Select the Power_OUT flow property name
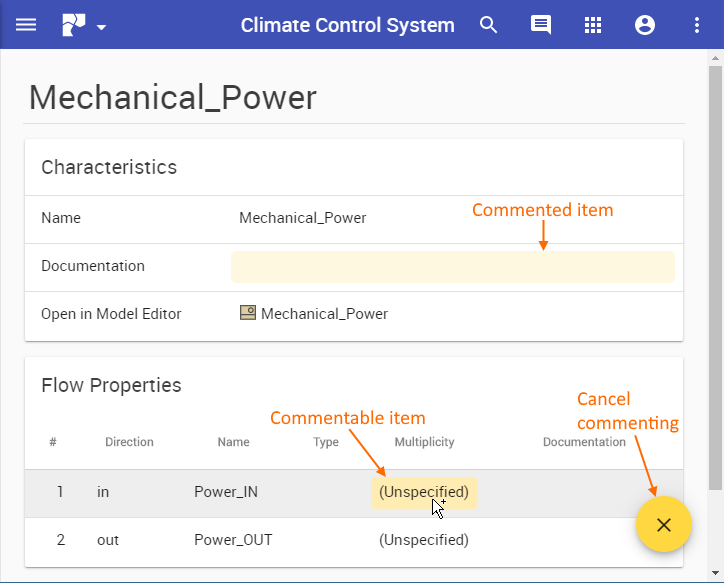 click(x=233, y=540)
